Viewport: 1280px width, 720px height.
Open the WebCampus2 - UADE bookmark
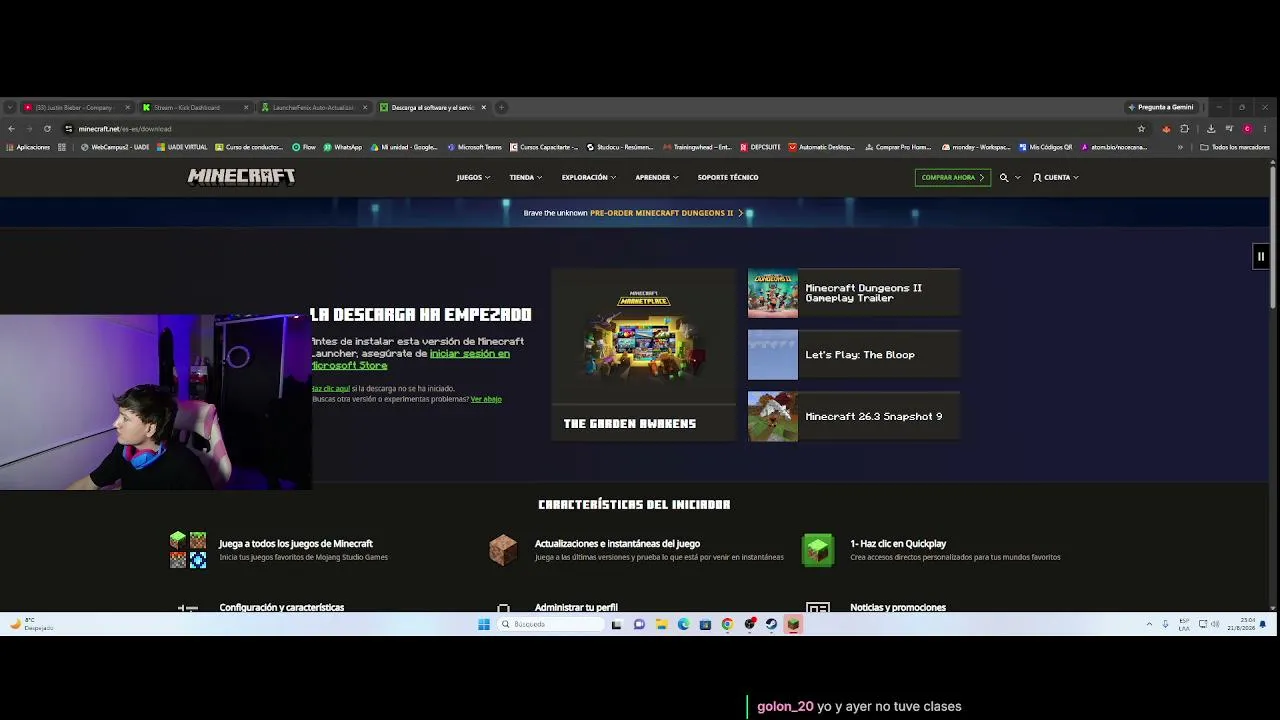[x=115, y=147]
